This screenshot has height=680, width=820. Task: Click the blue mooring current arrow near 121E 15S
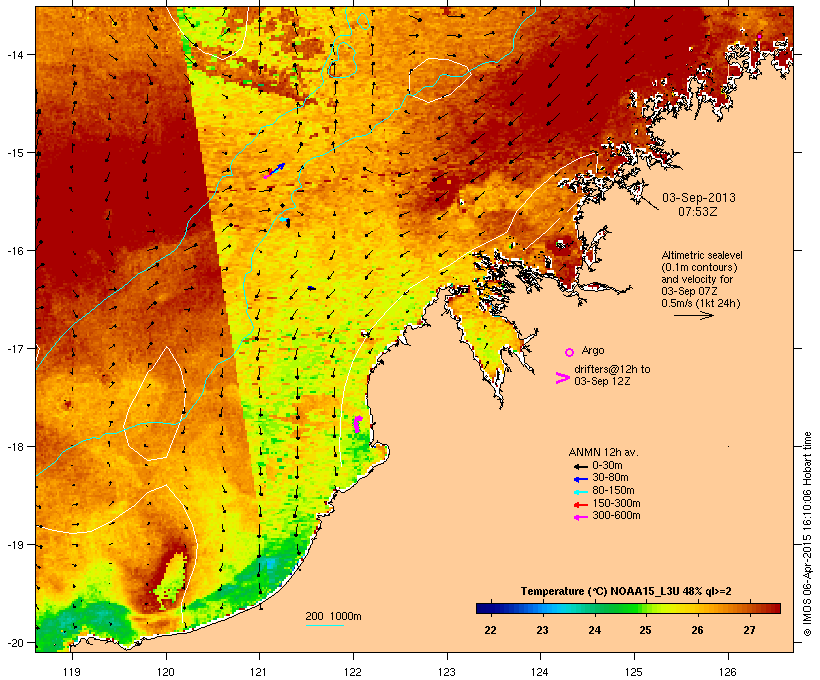tap(277, 169)
